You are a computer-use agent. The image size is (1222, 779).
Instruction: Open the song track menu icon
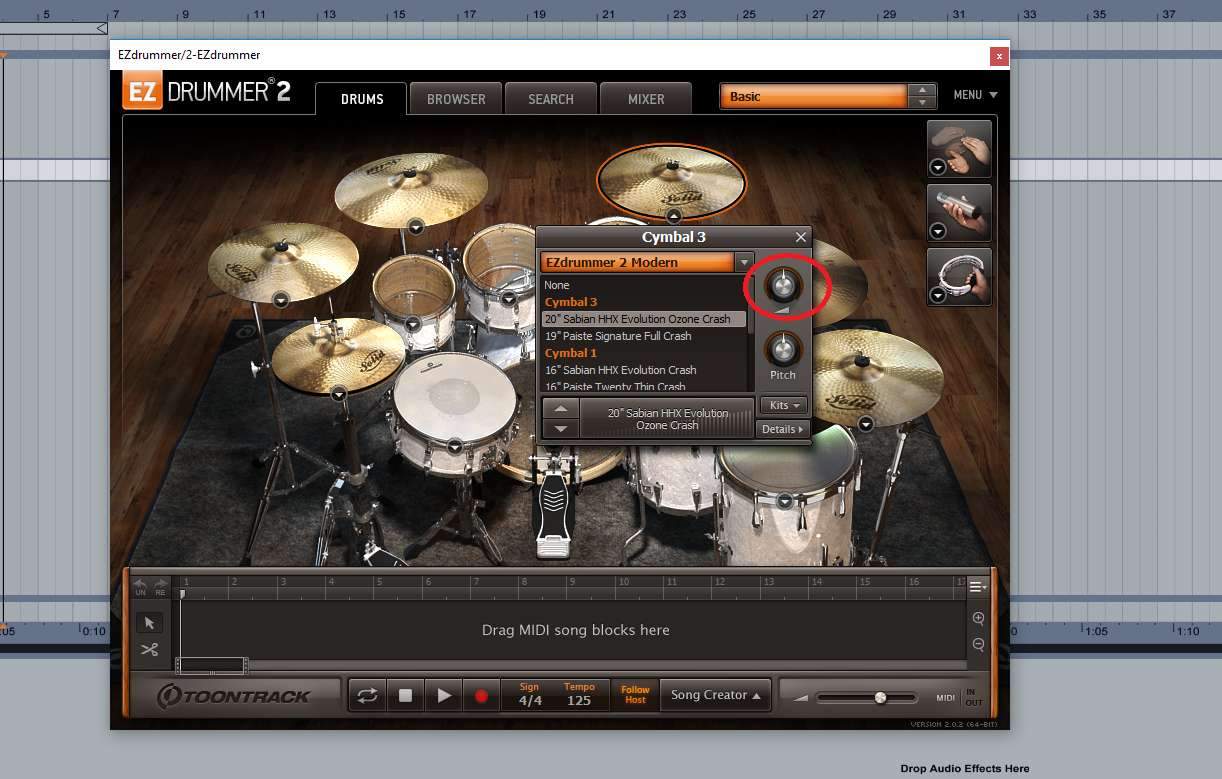click(x=977, y=587)
